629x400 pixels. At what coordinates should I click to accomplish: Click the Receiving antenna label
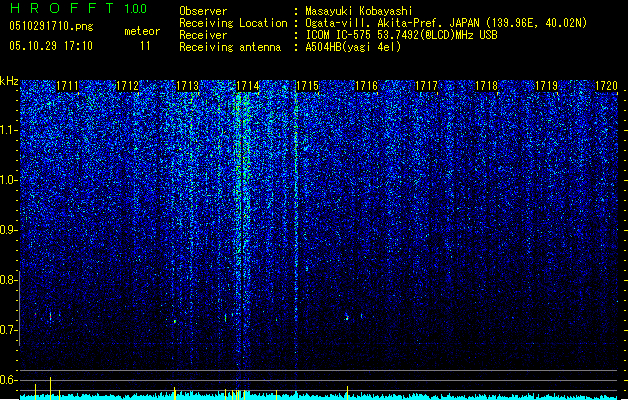230,47
